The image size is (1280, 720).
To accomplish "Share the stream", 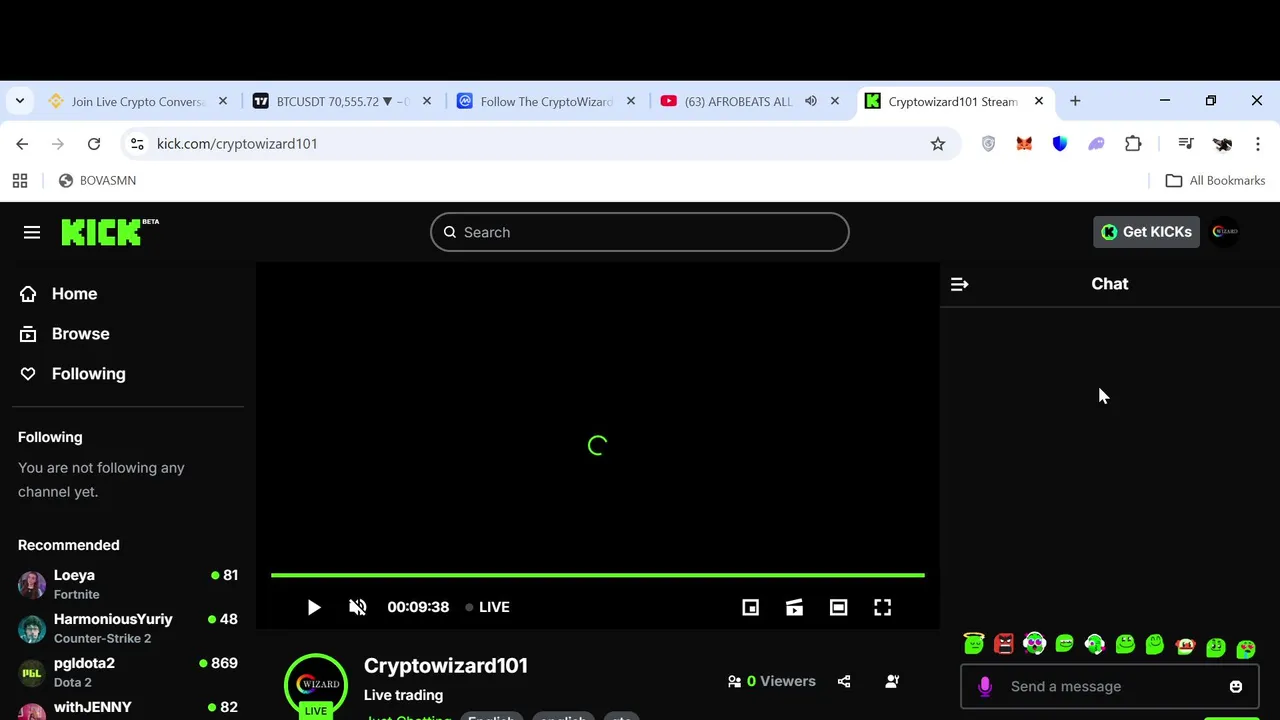I will point(844,681).
